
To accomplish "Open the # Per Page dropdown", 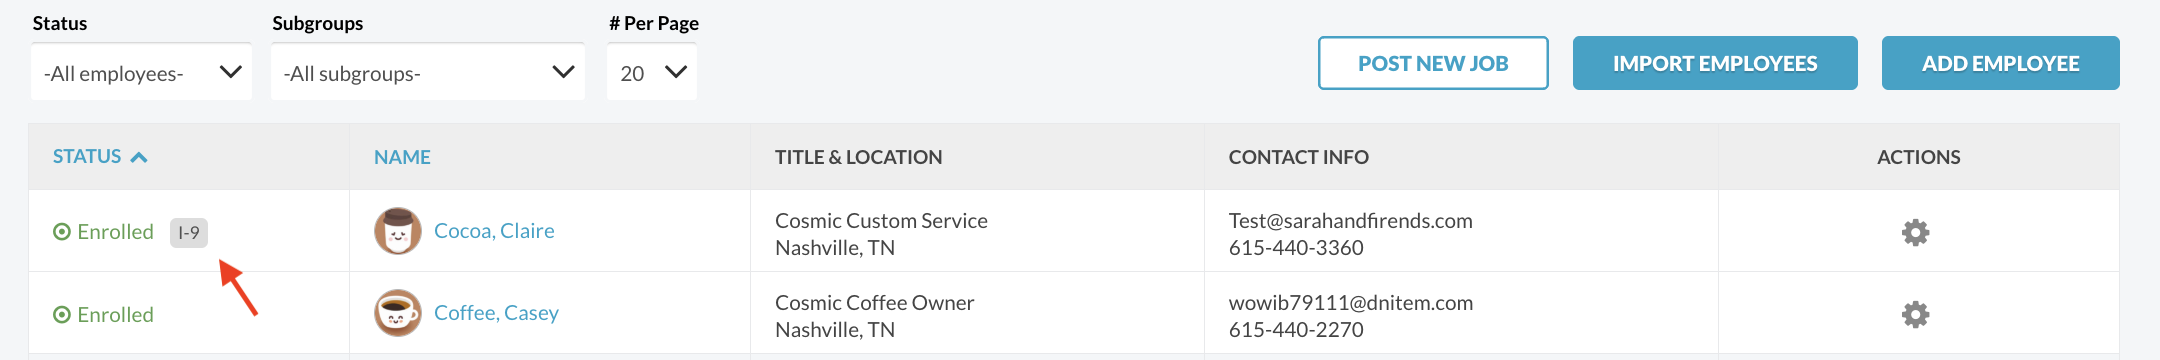I will click(652, 72).
